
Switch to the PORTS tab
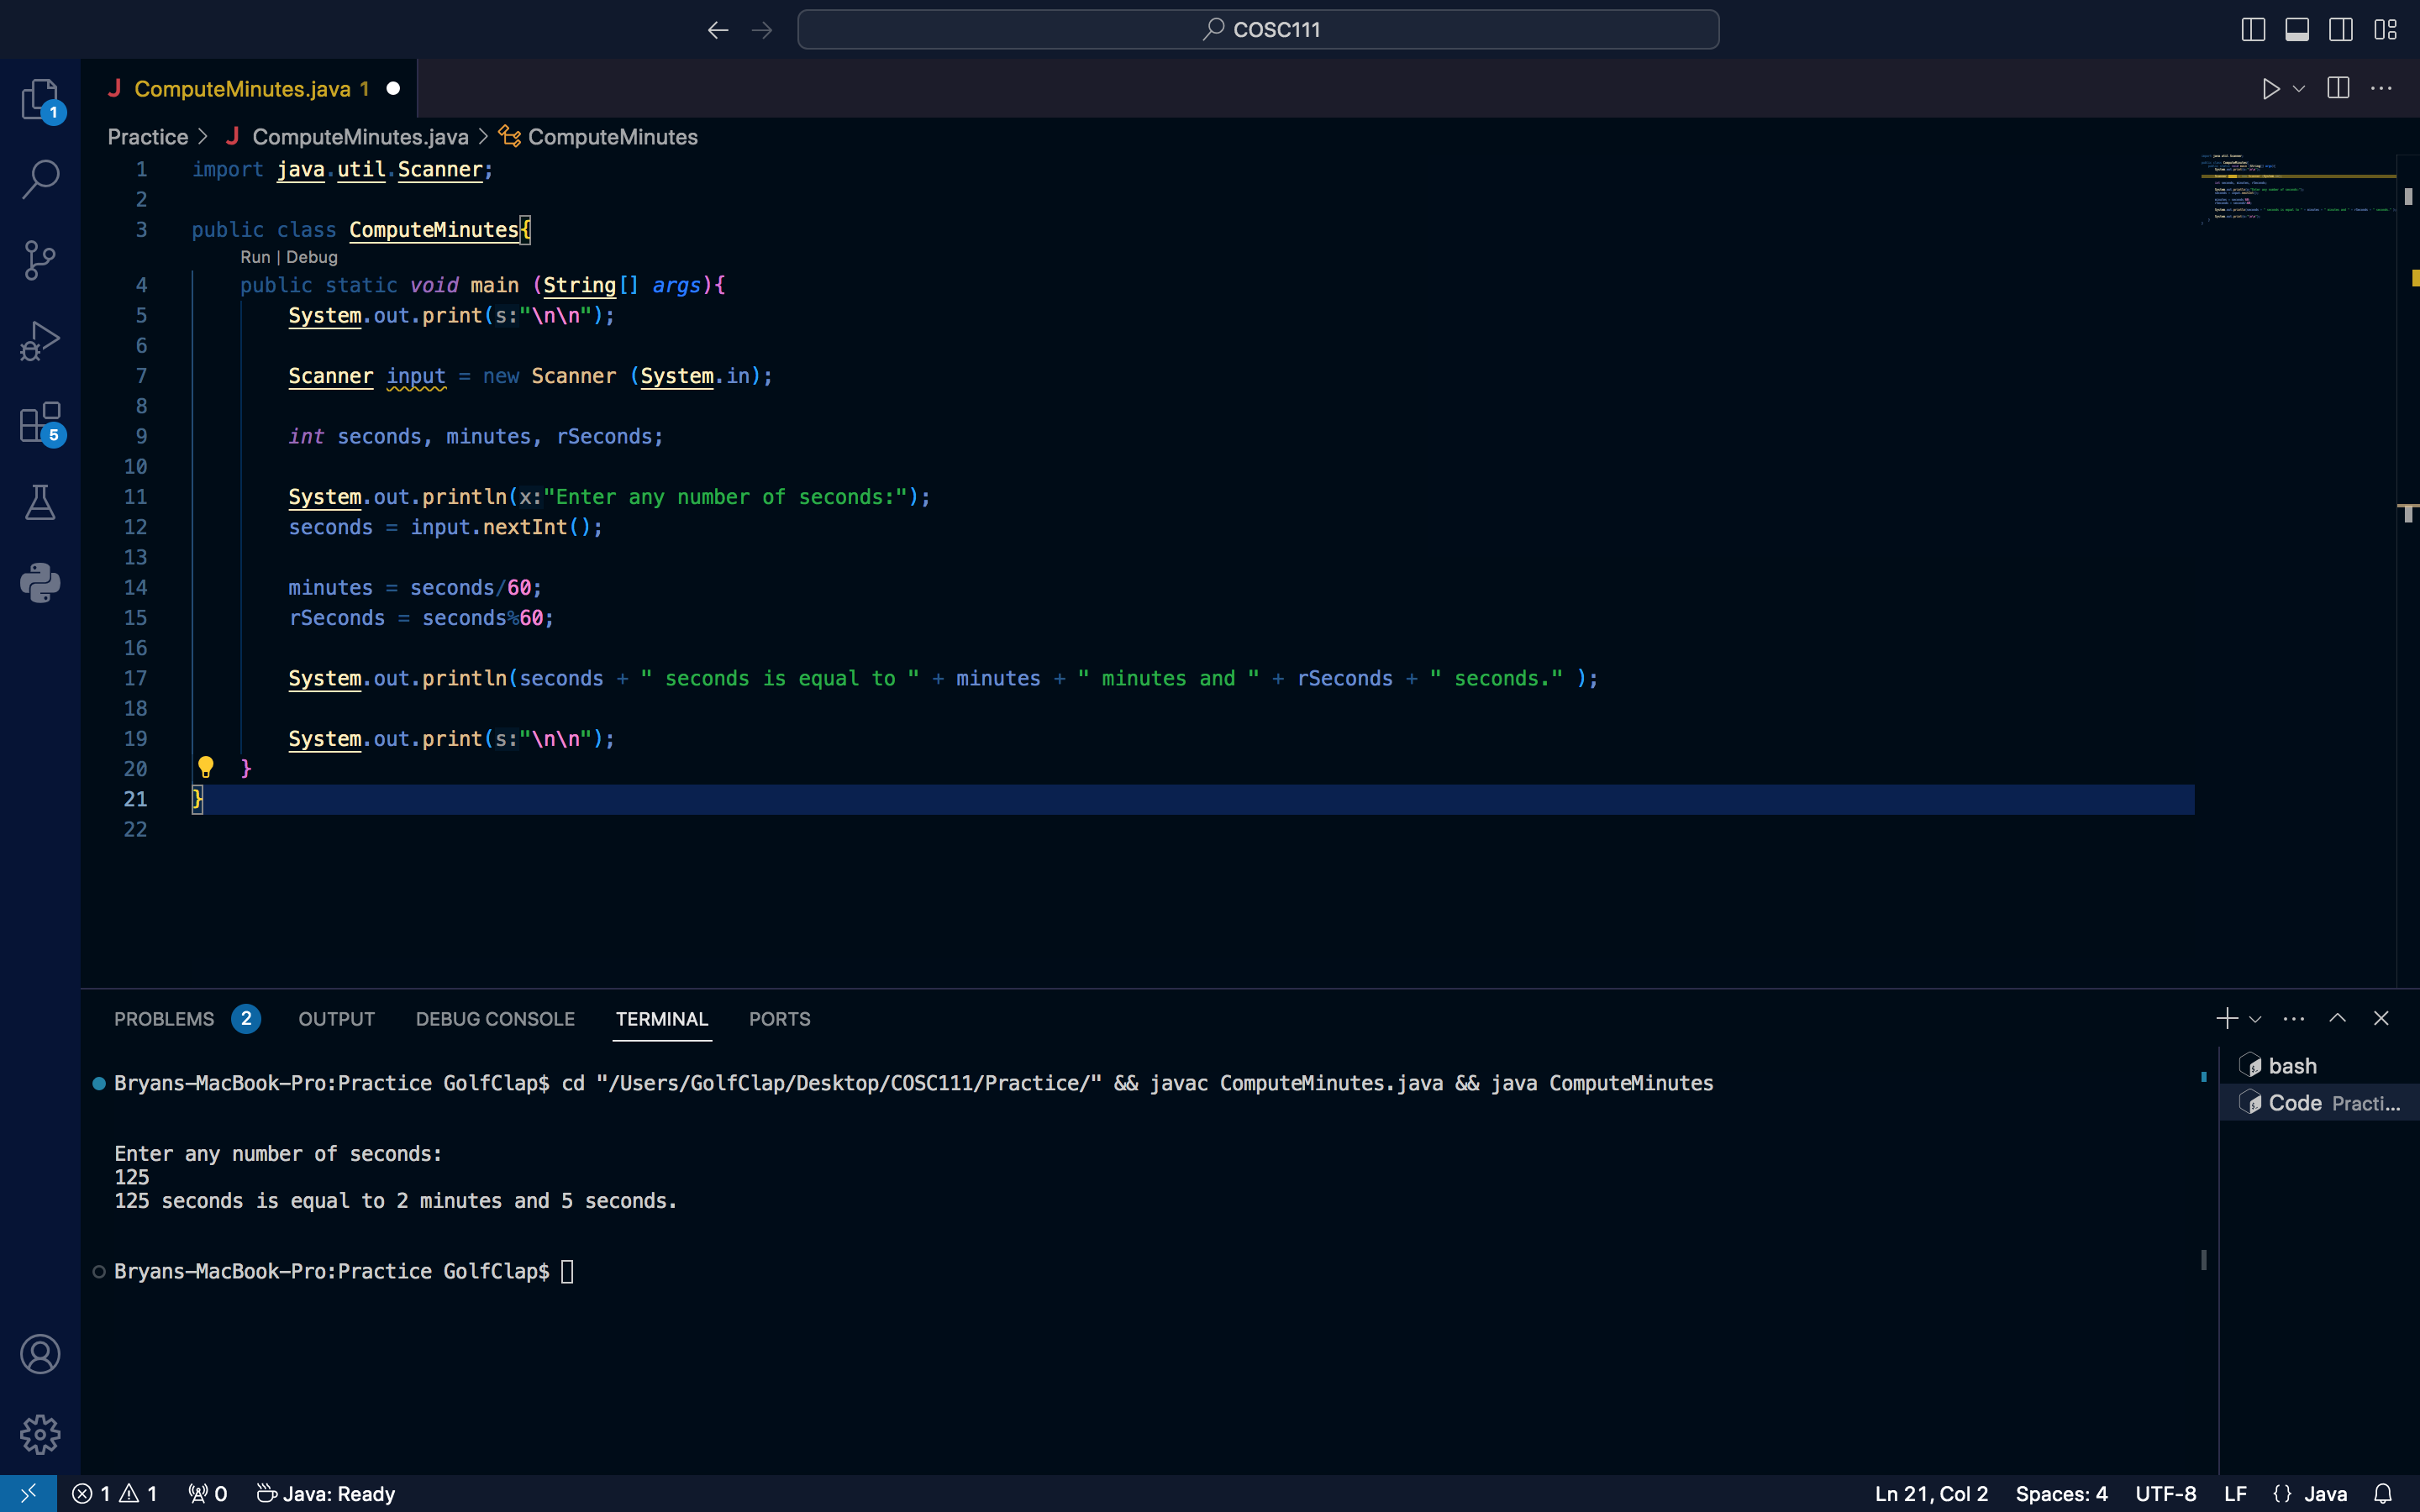(780, 1019)
